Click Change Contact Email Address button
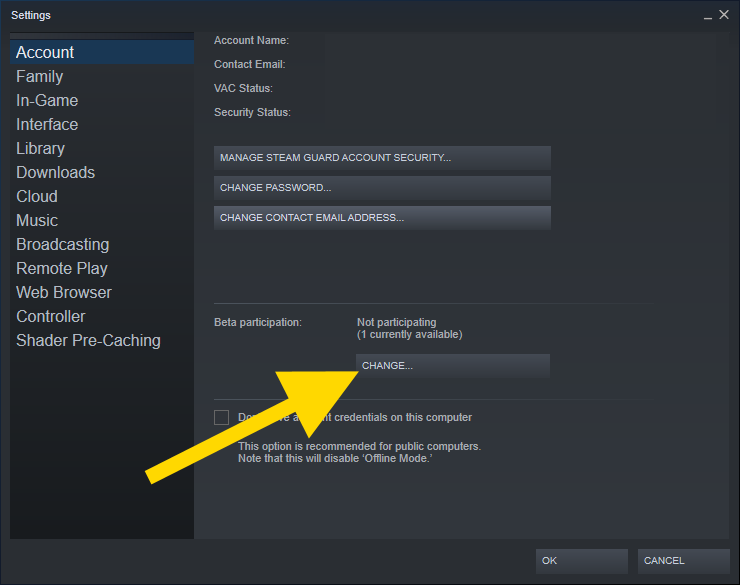 (382, 217)
